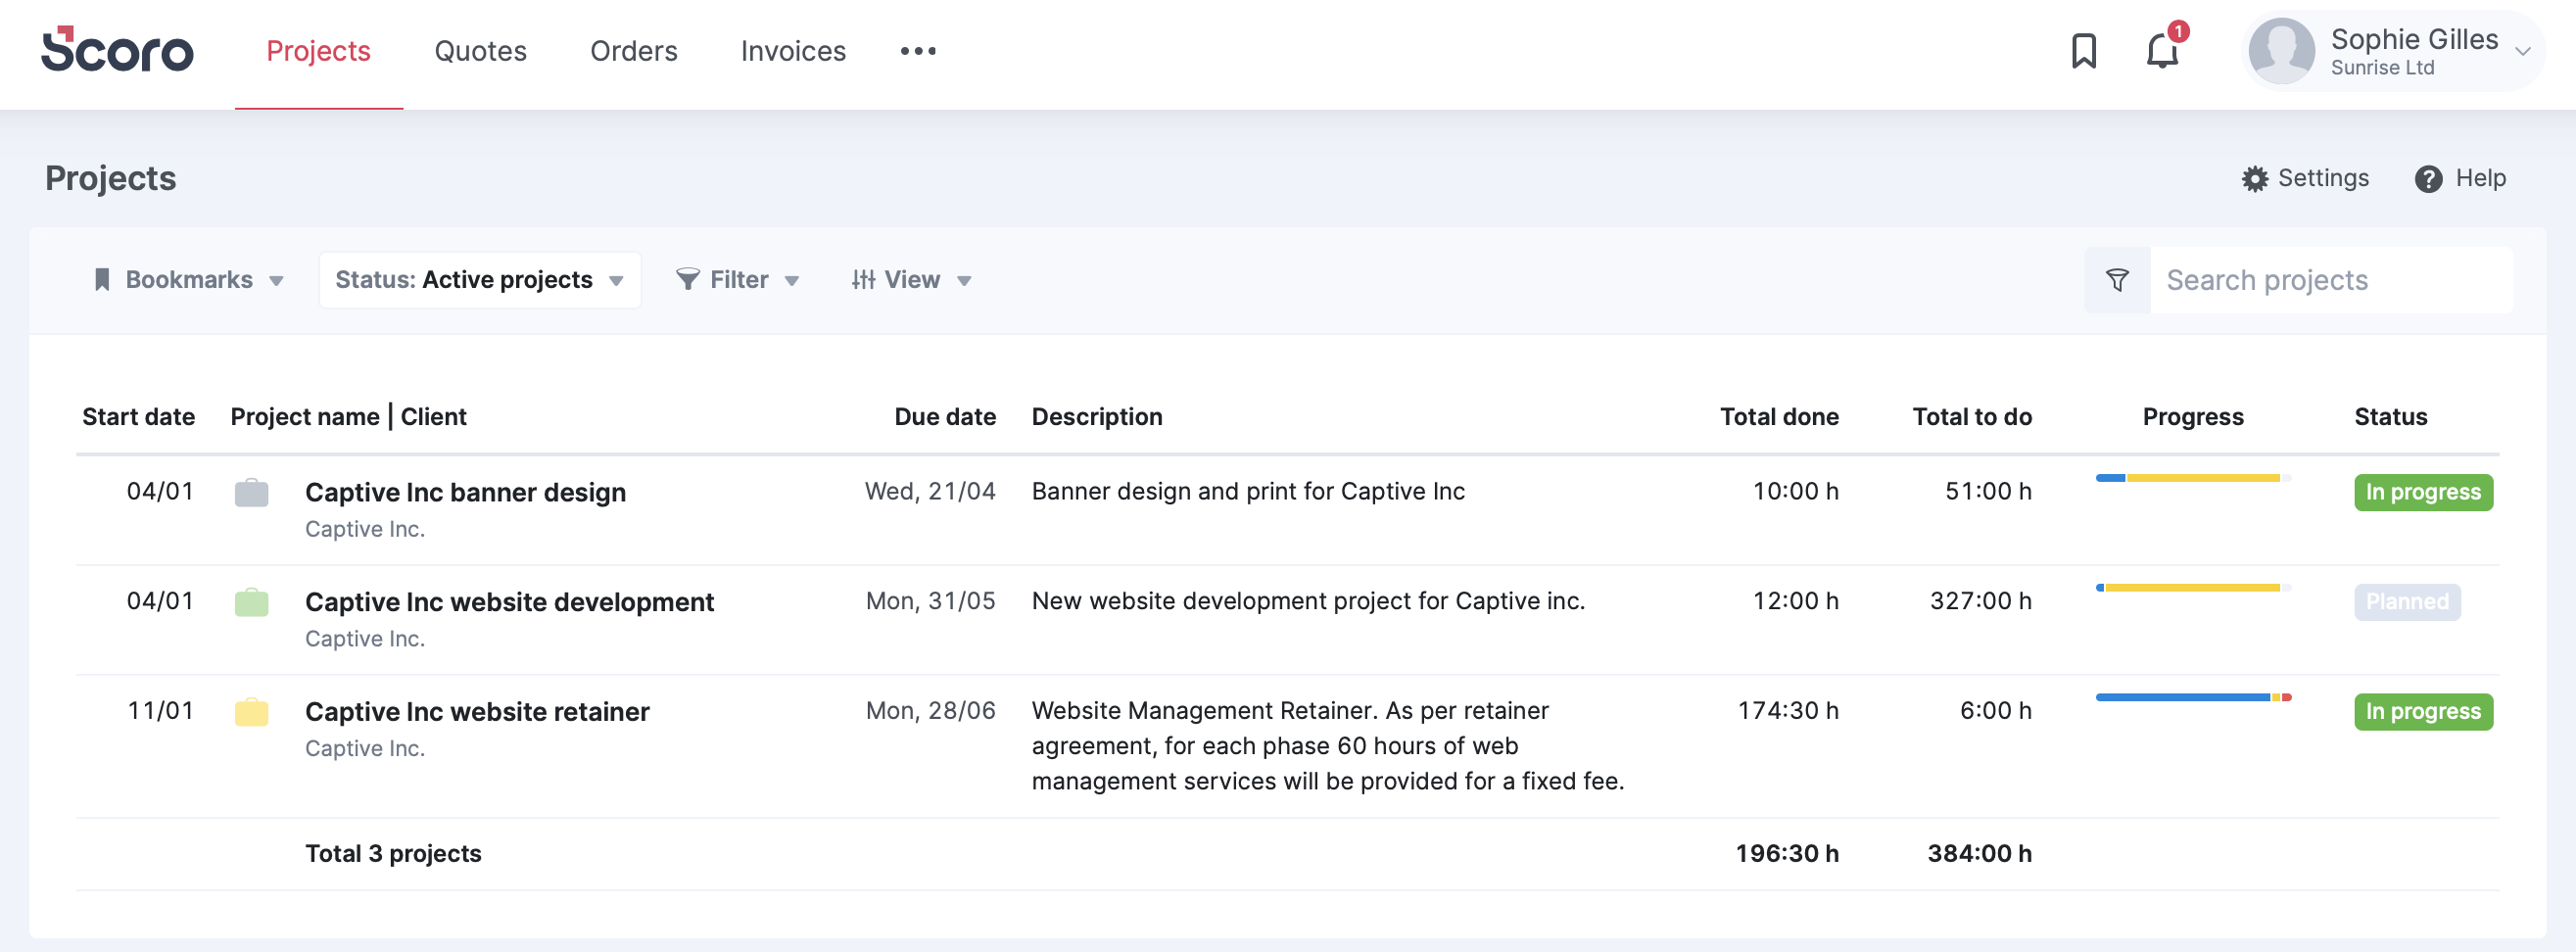Switch to the Projects tab
2576x952 pixels.
318,51
